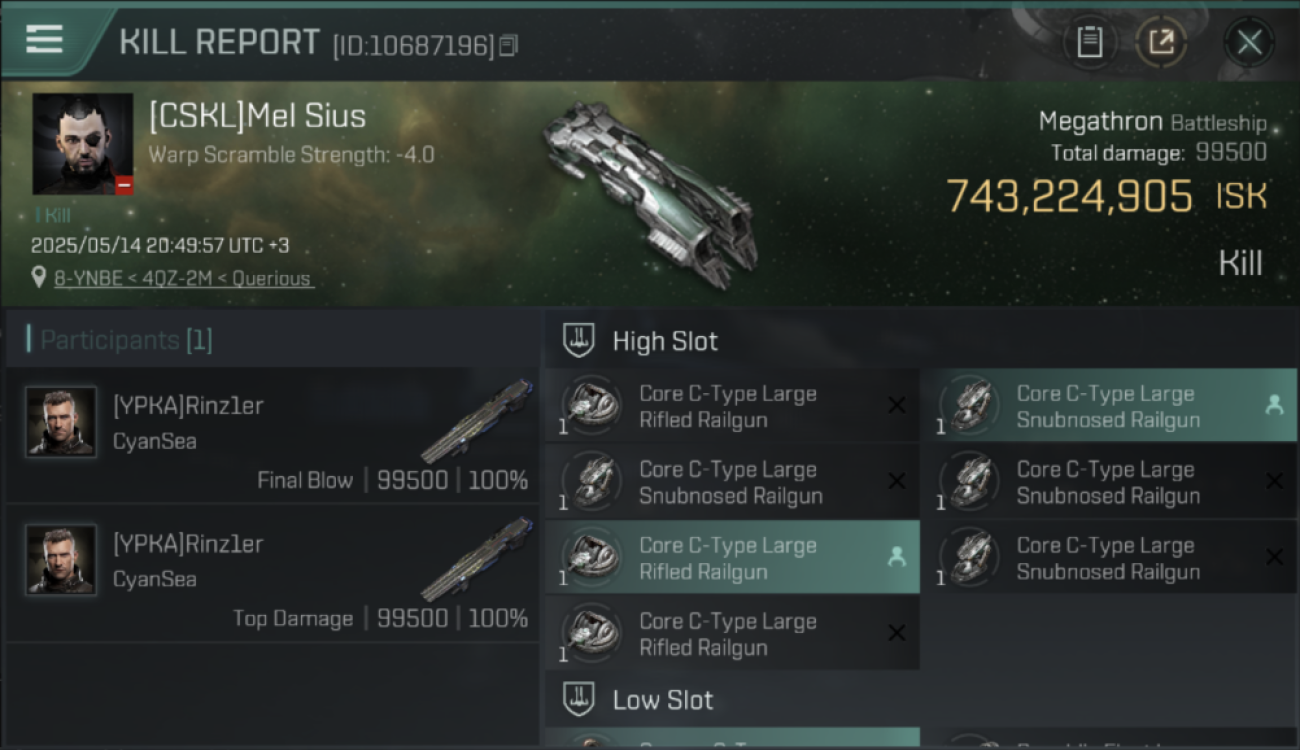Copy the kill report ID
Viewport: 1300px width, 750px height.
(509, 46)
